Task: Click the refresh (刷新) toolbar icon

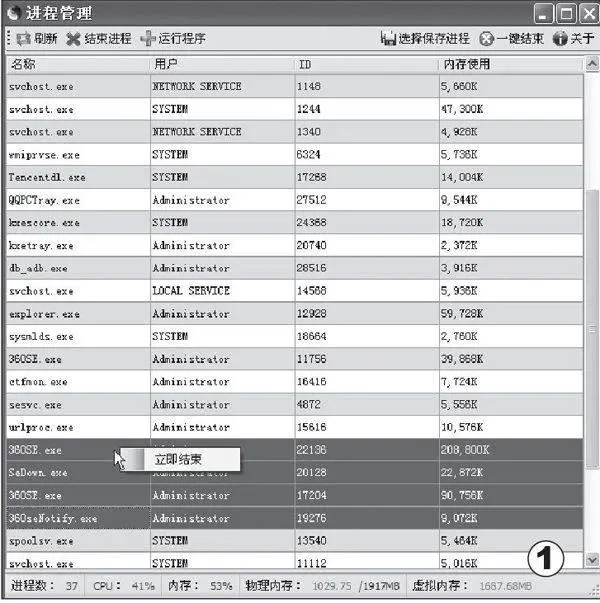Action: click(x=23, y=39)
